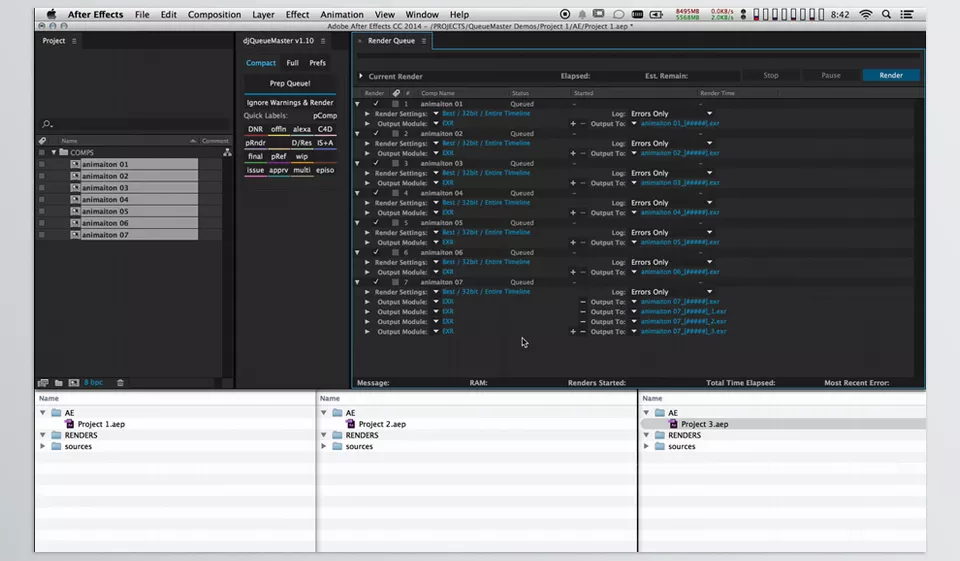Open the Composition menu
The height and width of the screenshot is (561, 960).
(214, 15)
